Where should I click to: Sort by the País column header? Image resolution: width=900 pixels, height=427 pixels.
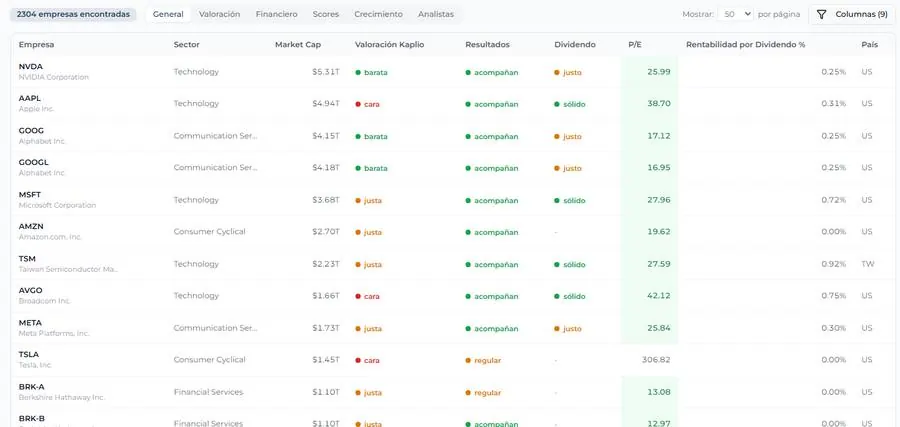(869, 44)
